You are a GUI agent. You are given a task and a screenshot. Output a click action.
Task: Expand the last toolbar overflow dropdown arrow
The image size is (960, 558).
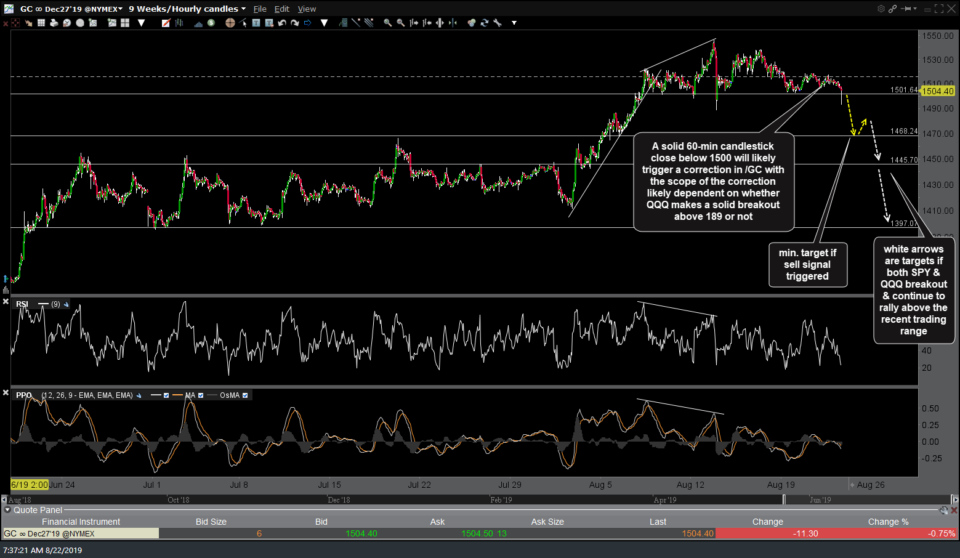coord(514,23)
